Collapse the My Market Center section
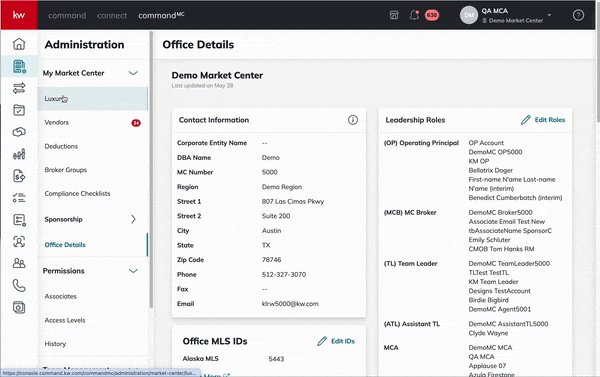The height and width of the screenshot is (377, 600). coord(133,73)
